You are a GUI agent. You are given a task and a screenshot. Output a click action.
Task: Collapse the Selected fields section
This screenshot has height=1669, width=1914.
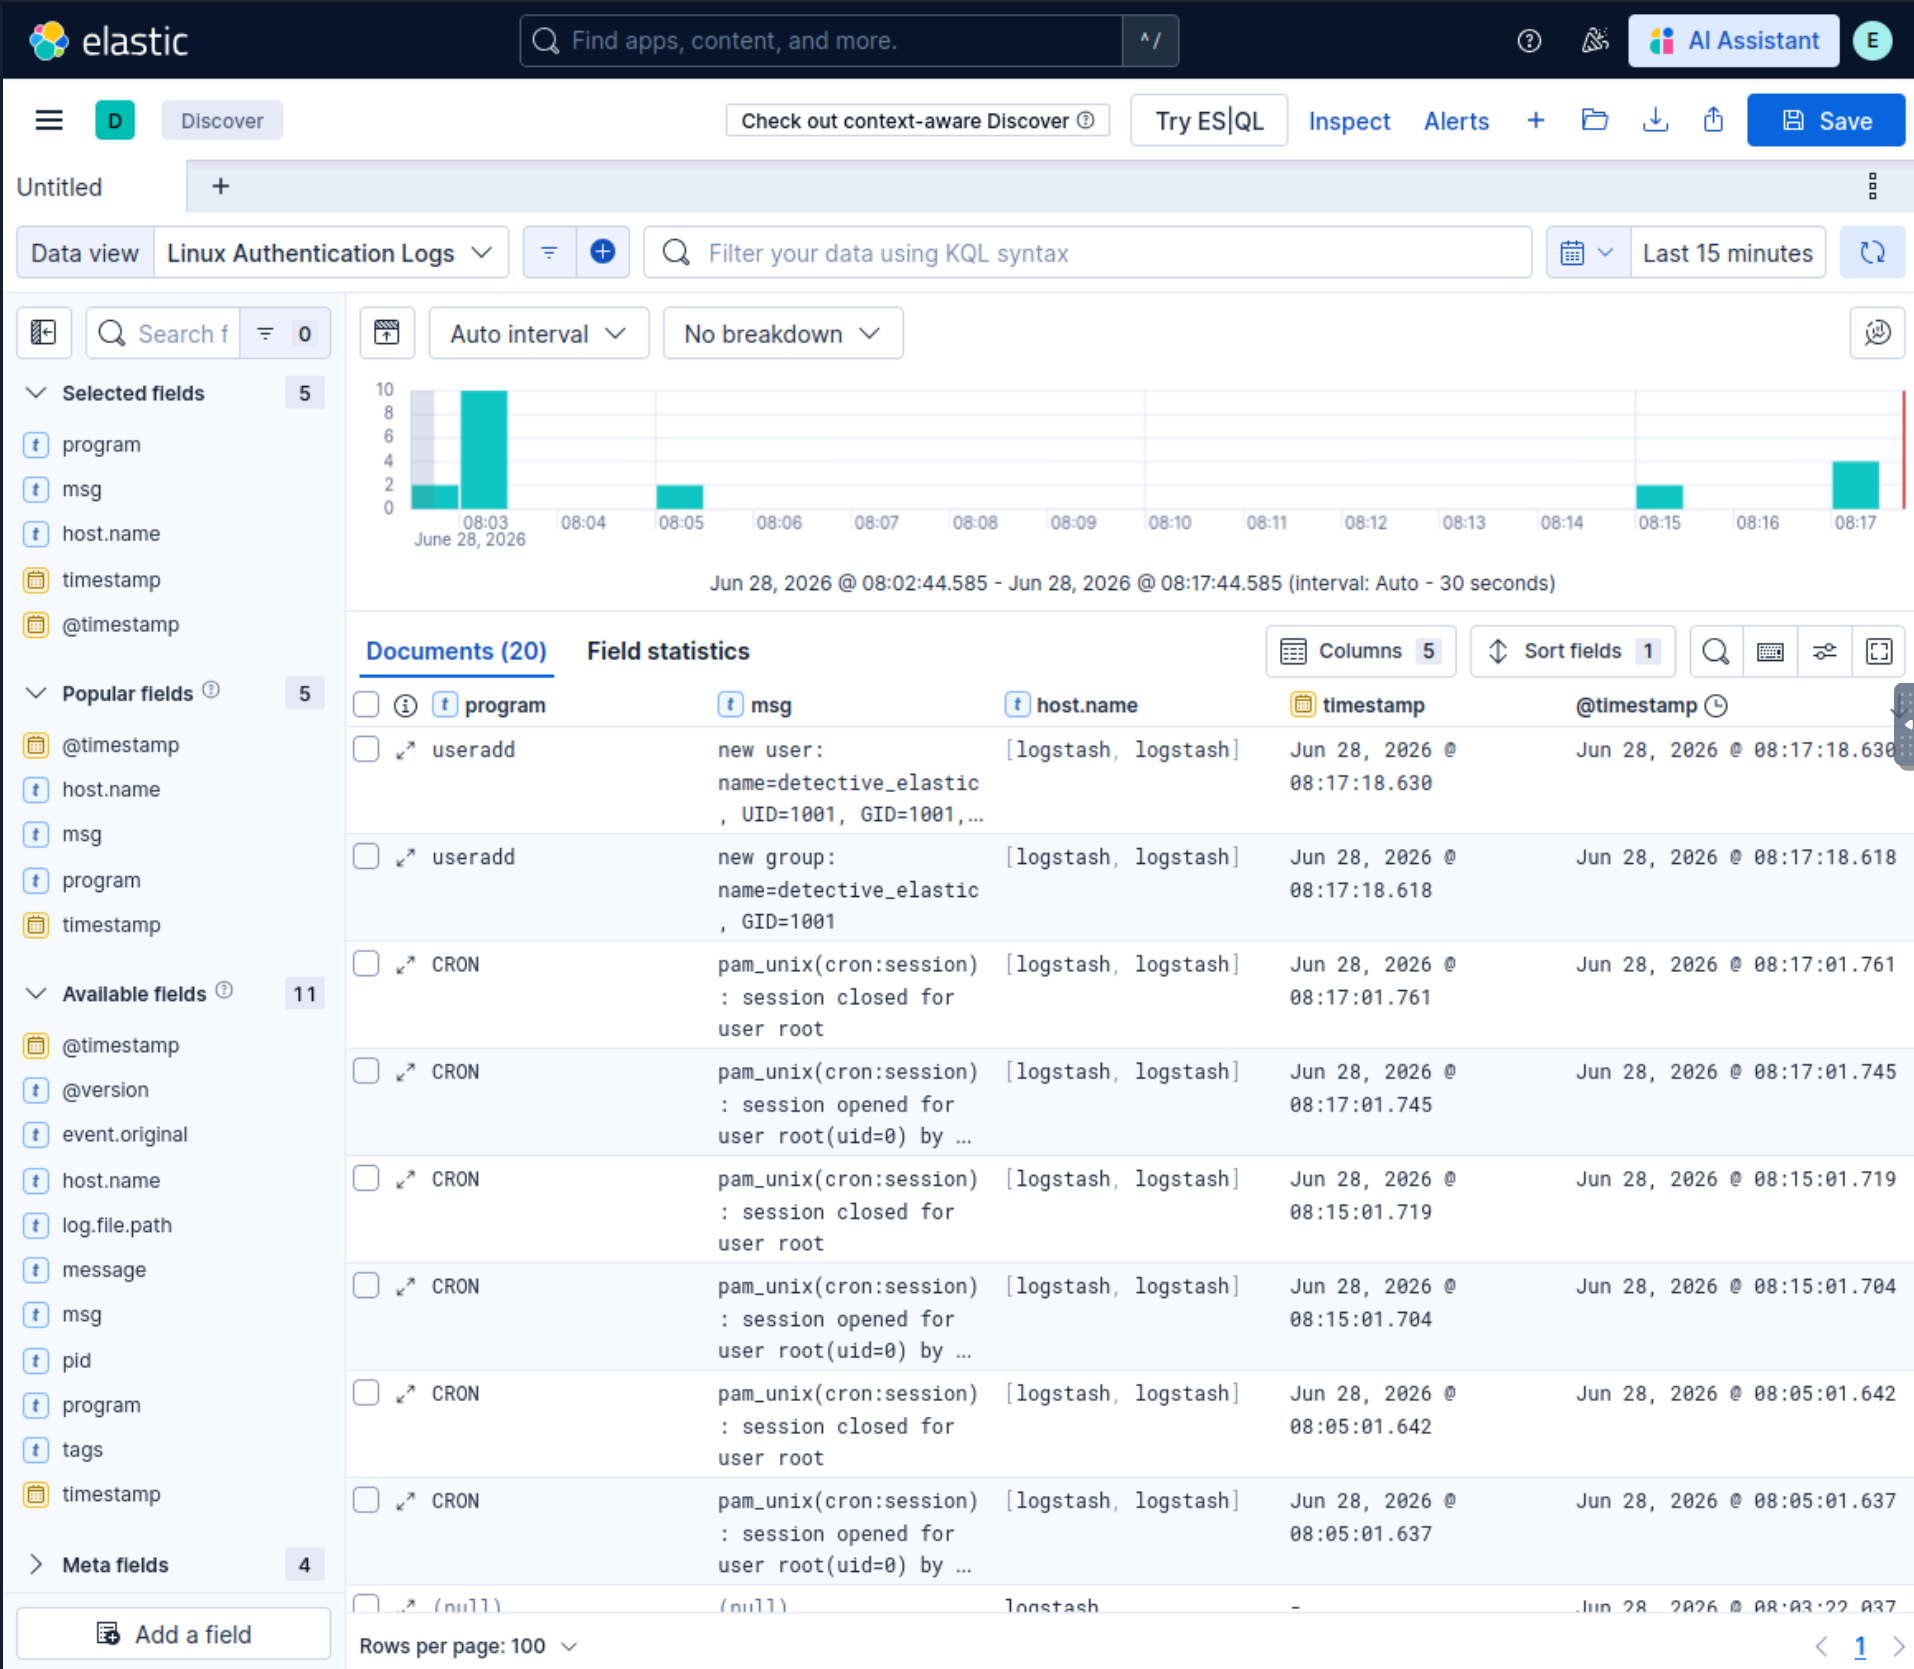[36, 393]
